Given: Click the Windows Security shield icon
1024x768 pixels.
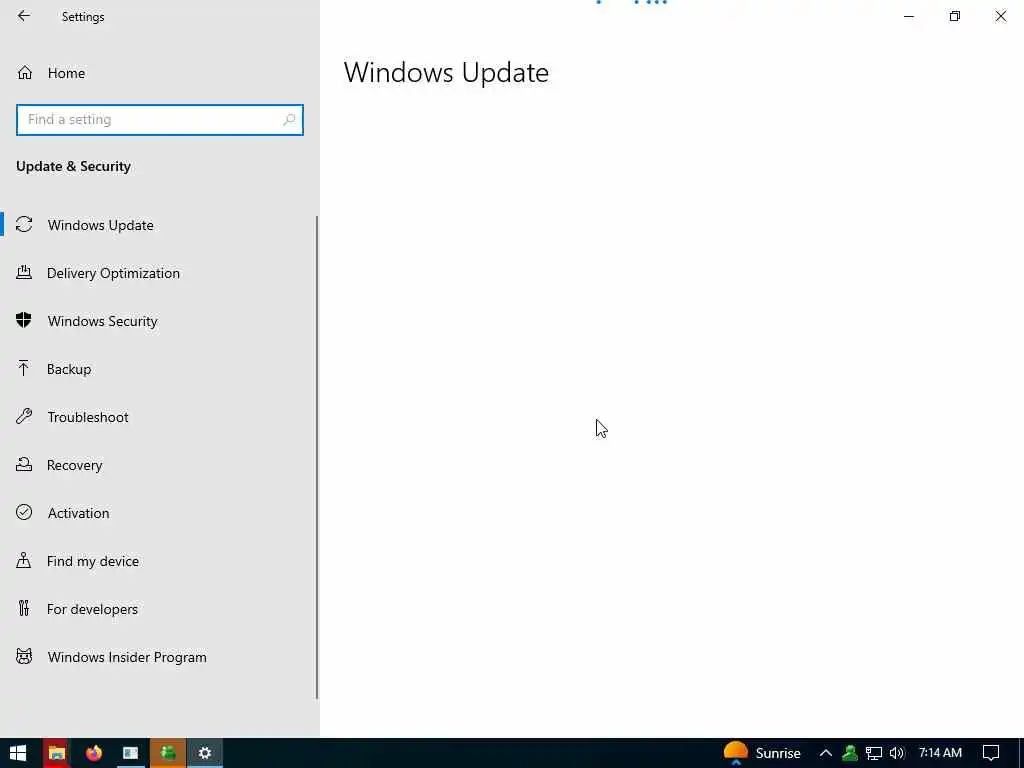Looking at the screenshot, I should (24, 320).
